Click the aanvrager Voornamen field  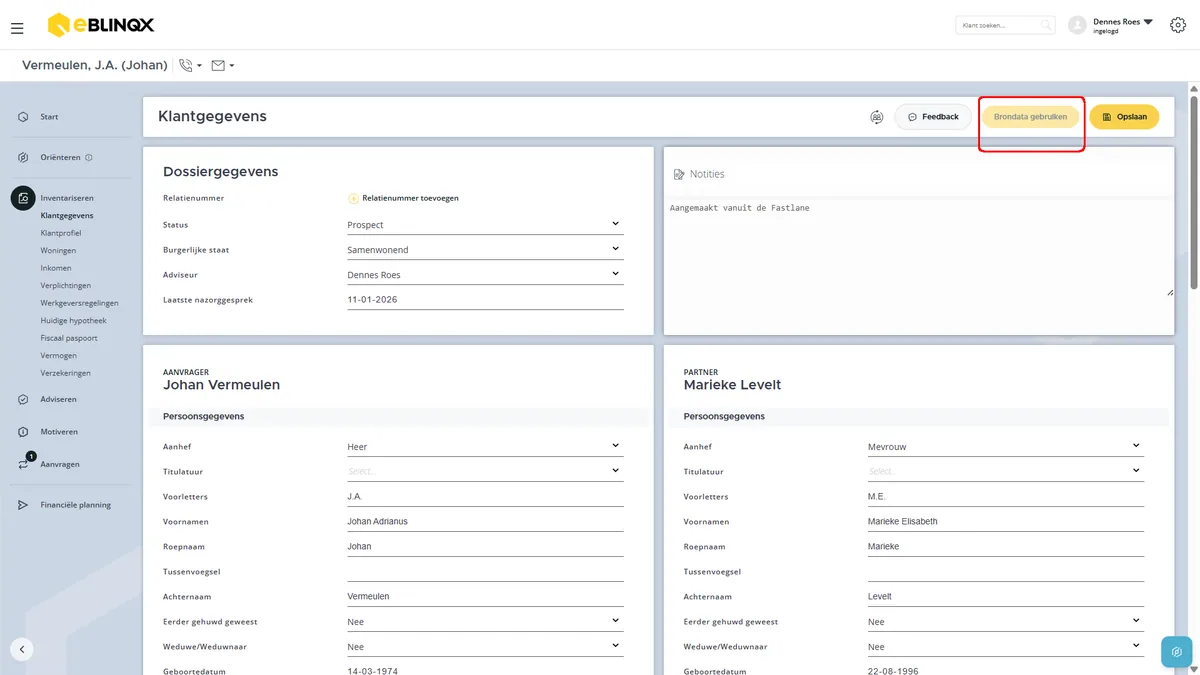(485, 521)
